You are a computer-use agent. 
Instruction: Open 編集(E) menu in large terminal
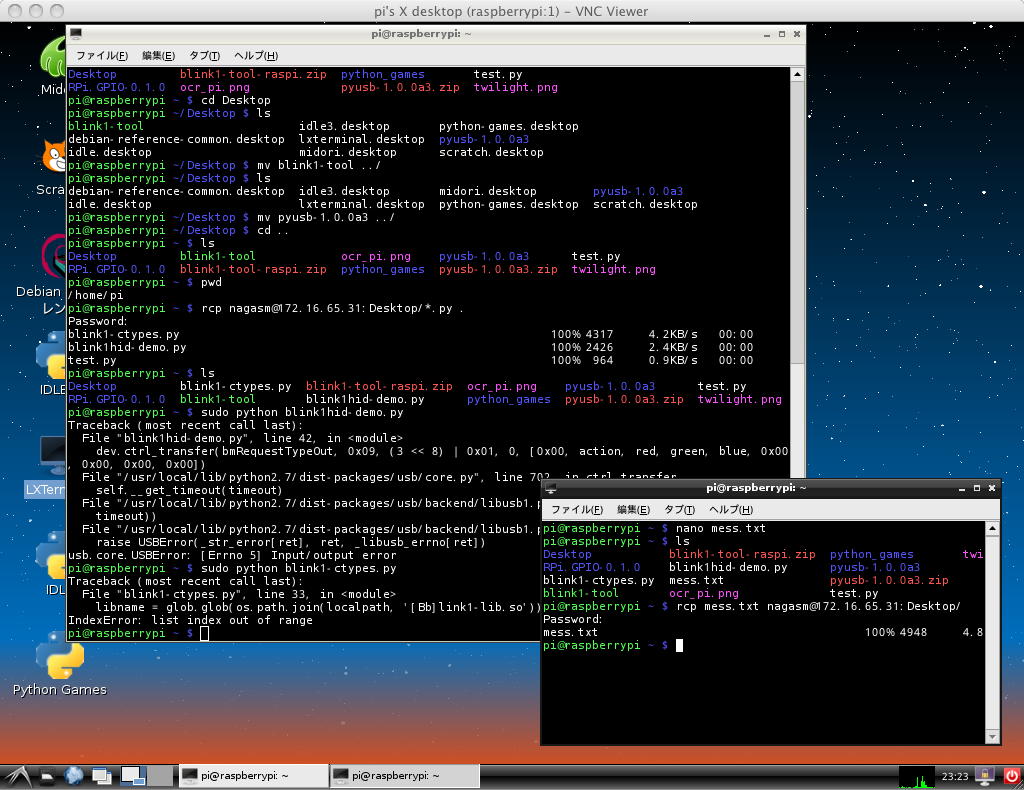point(158,55)
